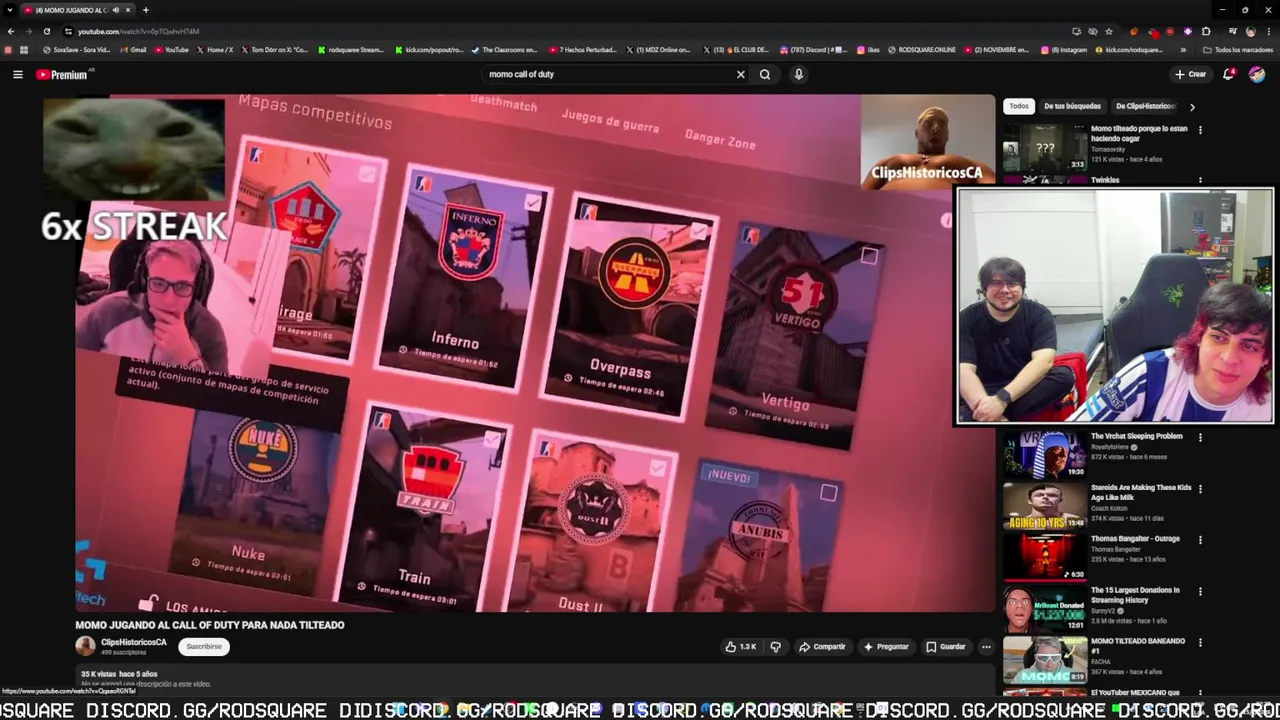Screen dimensions: 1280x720
Task: Go to YouTube Premium home logo
Action: [62, 74]
